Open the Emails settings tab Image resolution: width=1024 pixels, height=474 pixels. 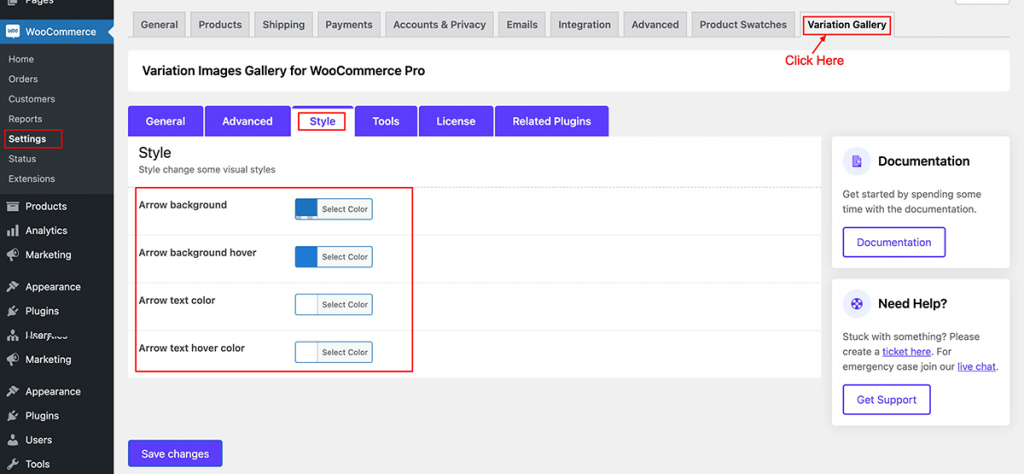(x=522, y=25)
